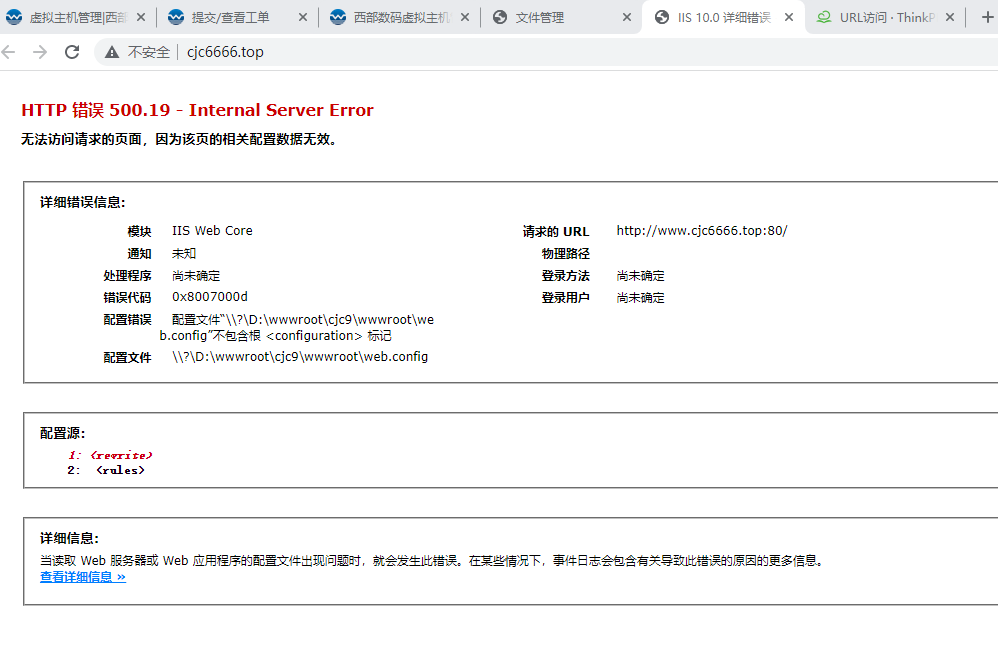The image size is (998, 651).
Task: Switch to the 虚拟主机管理 tab
Action: (76, 17)
